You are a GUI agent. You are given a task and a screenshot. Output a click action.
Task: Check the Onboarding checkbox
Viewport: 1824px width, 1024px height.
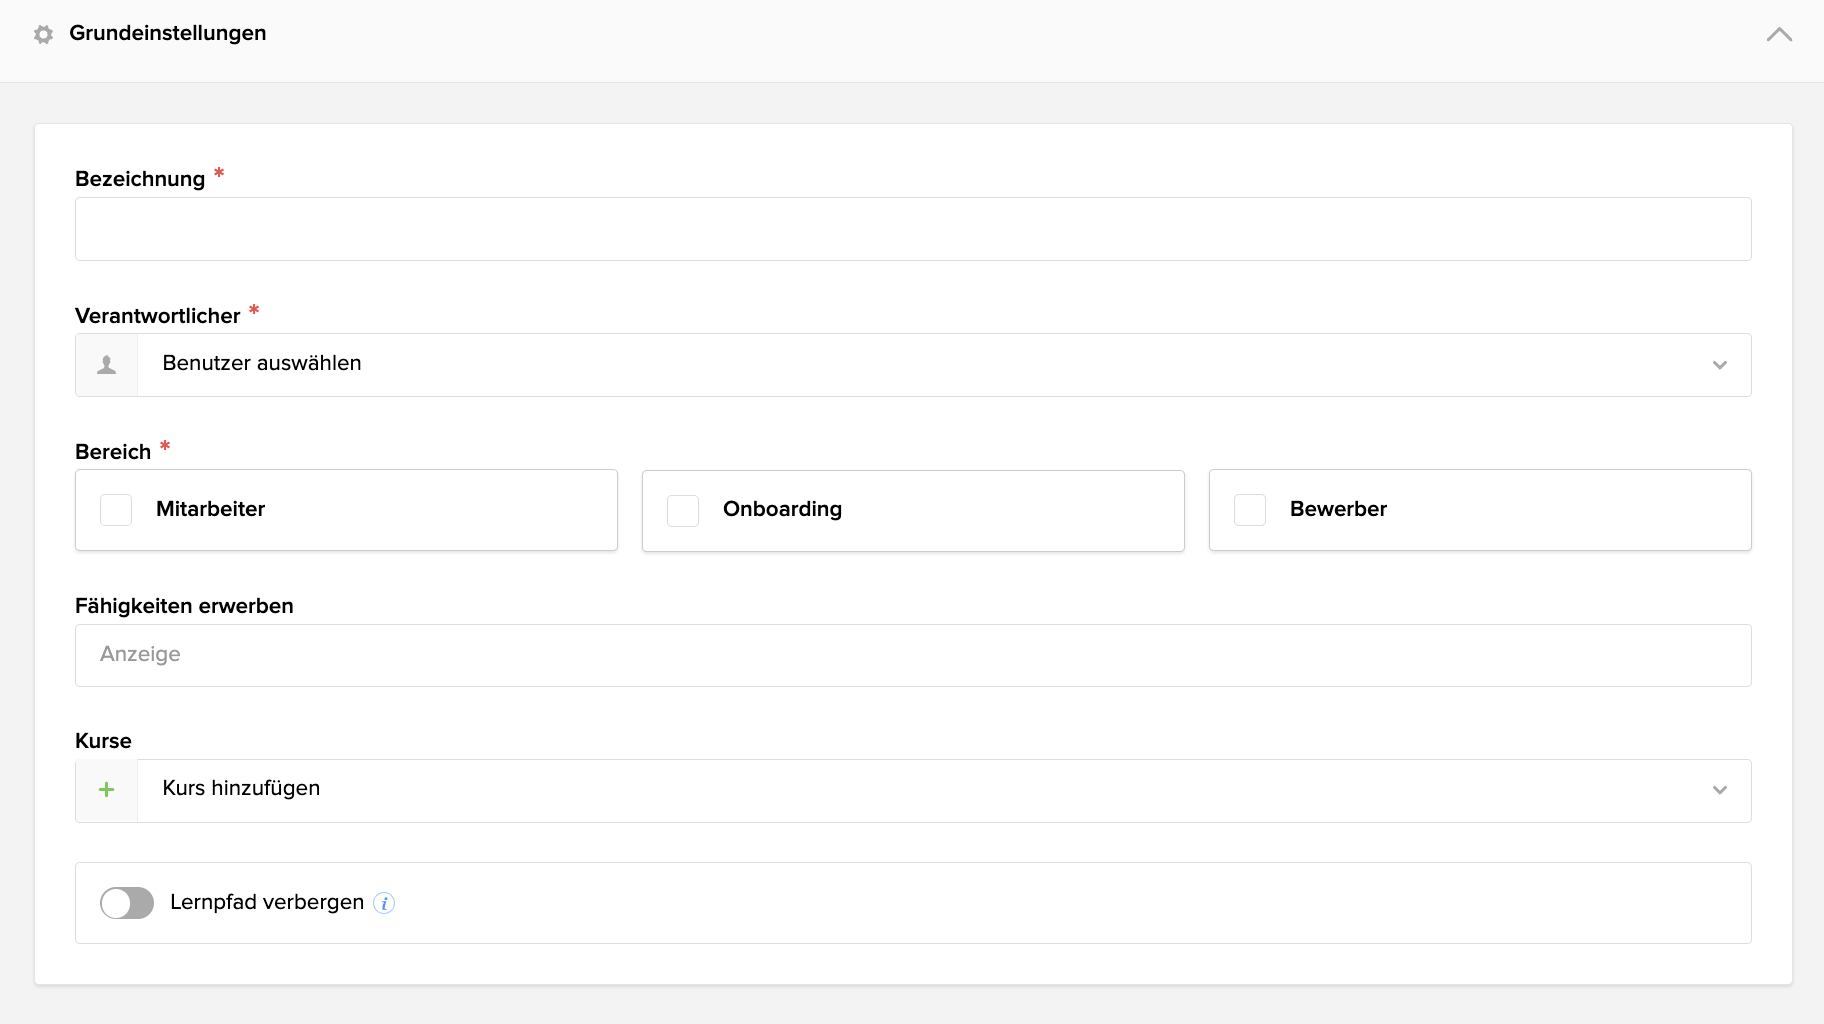point(683,510)
